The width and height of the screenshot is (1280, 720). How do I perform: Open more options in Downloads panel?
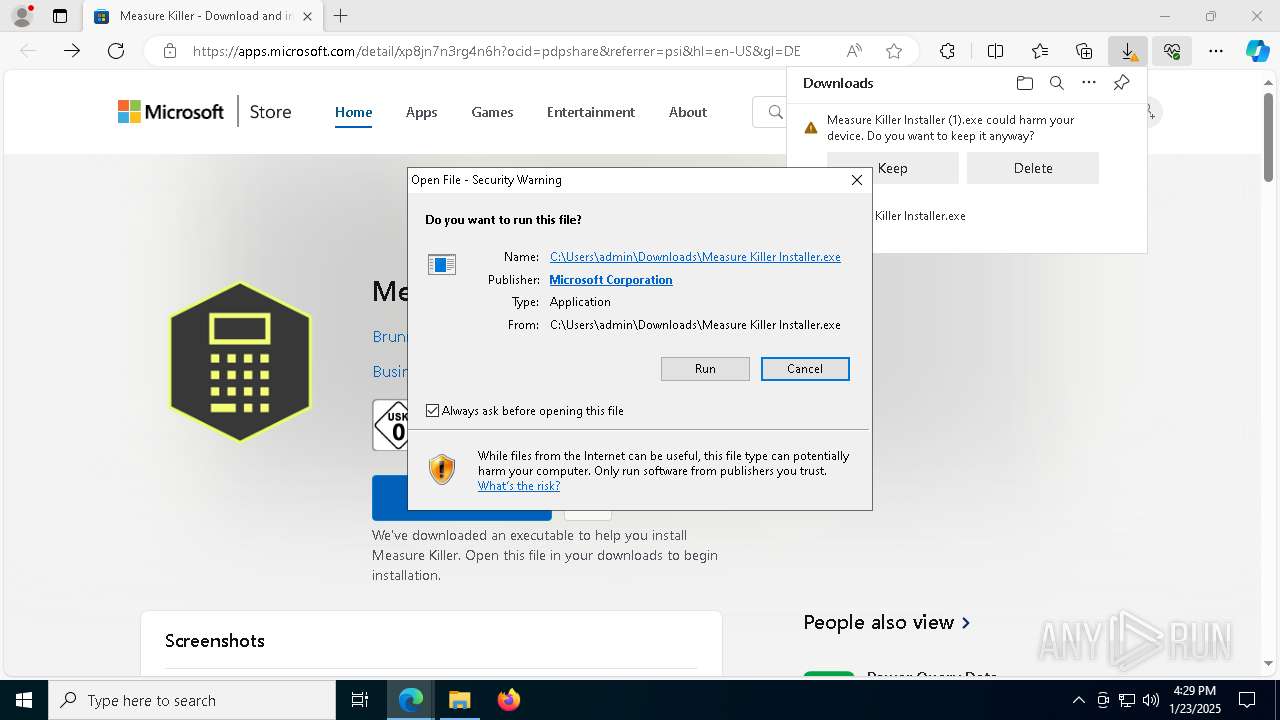(1089, 83)
